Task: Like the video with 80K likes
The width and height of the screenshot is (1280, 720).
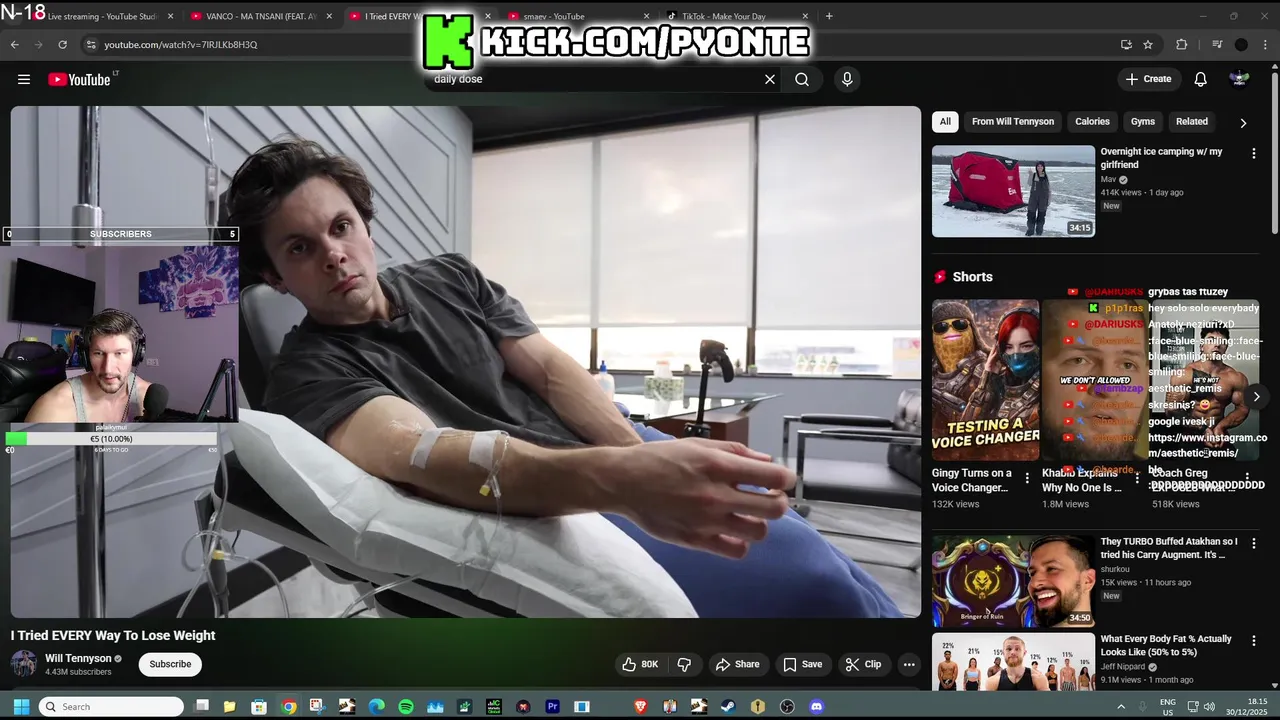Action: pyautogui.click(x=640, y=664)
